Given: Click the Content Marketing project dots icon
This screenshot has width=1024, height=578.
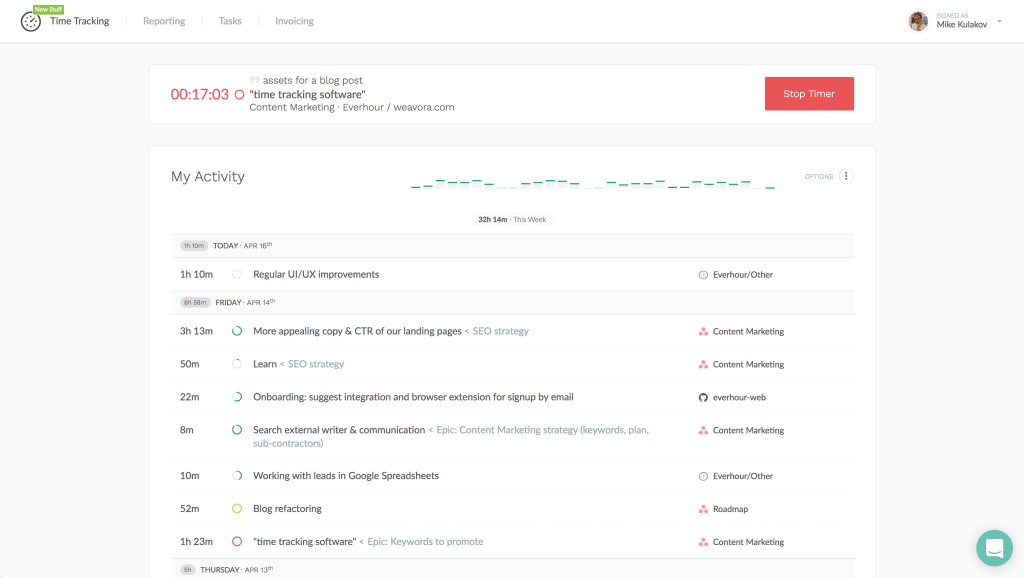Looking at the screenshot, I should click(x=703, y=331).
